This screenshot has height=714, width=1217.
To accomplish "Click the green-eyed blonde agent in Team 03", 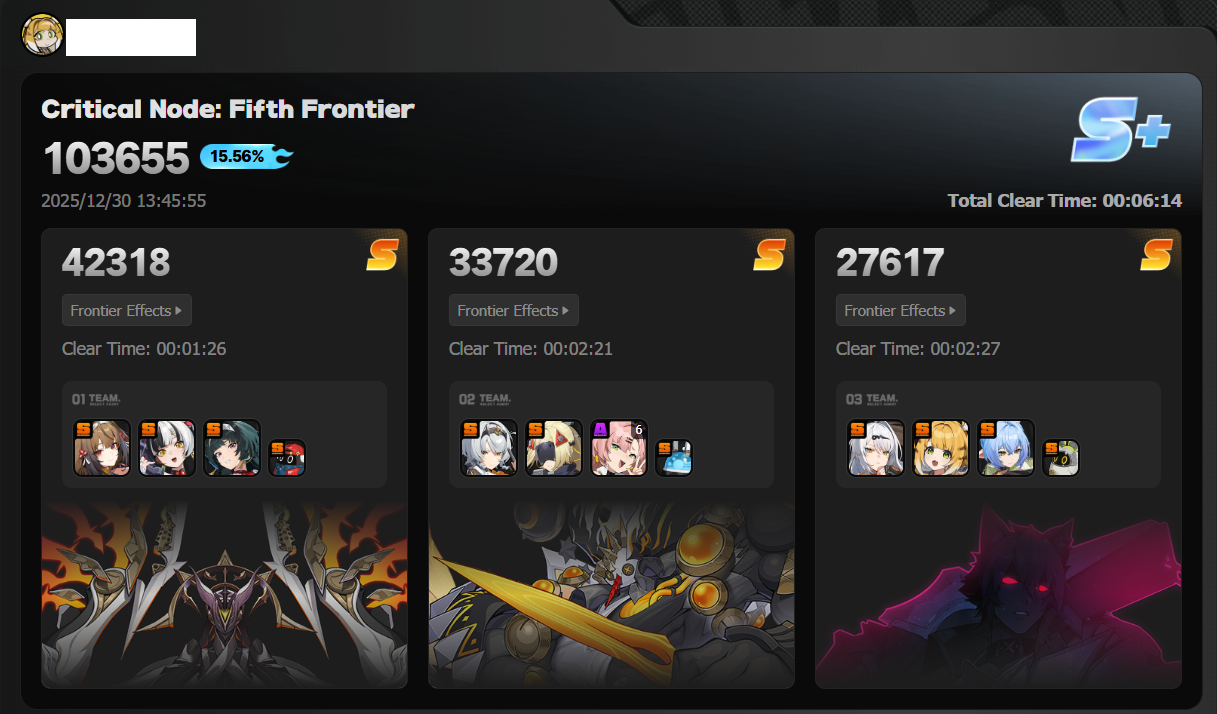I will 941,448.
